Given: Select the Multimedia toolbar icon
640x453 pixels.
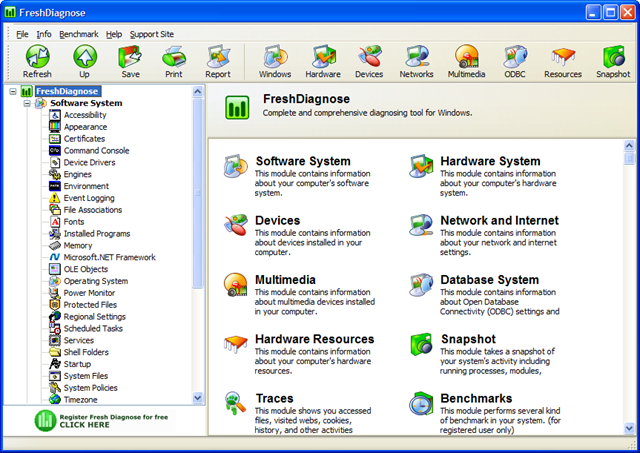Looking at the screenshot, I should tap(467, 56).
